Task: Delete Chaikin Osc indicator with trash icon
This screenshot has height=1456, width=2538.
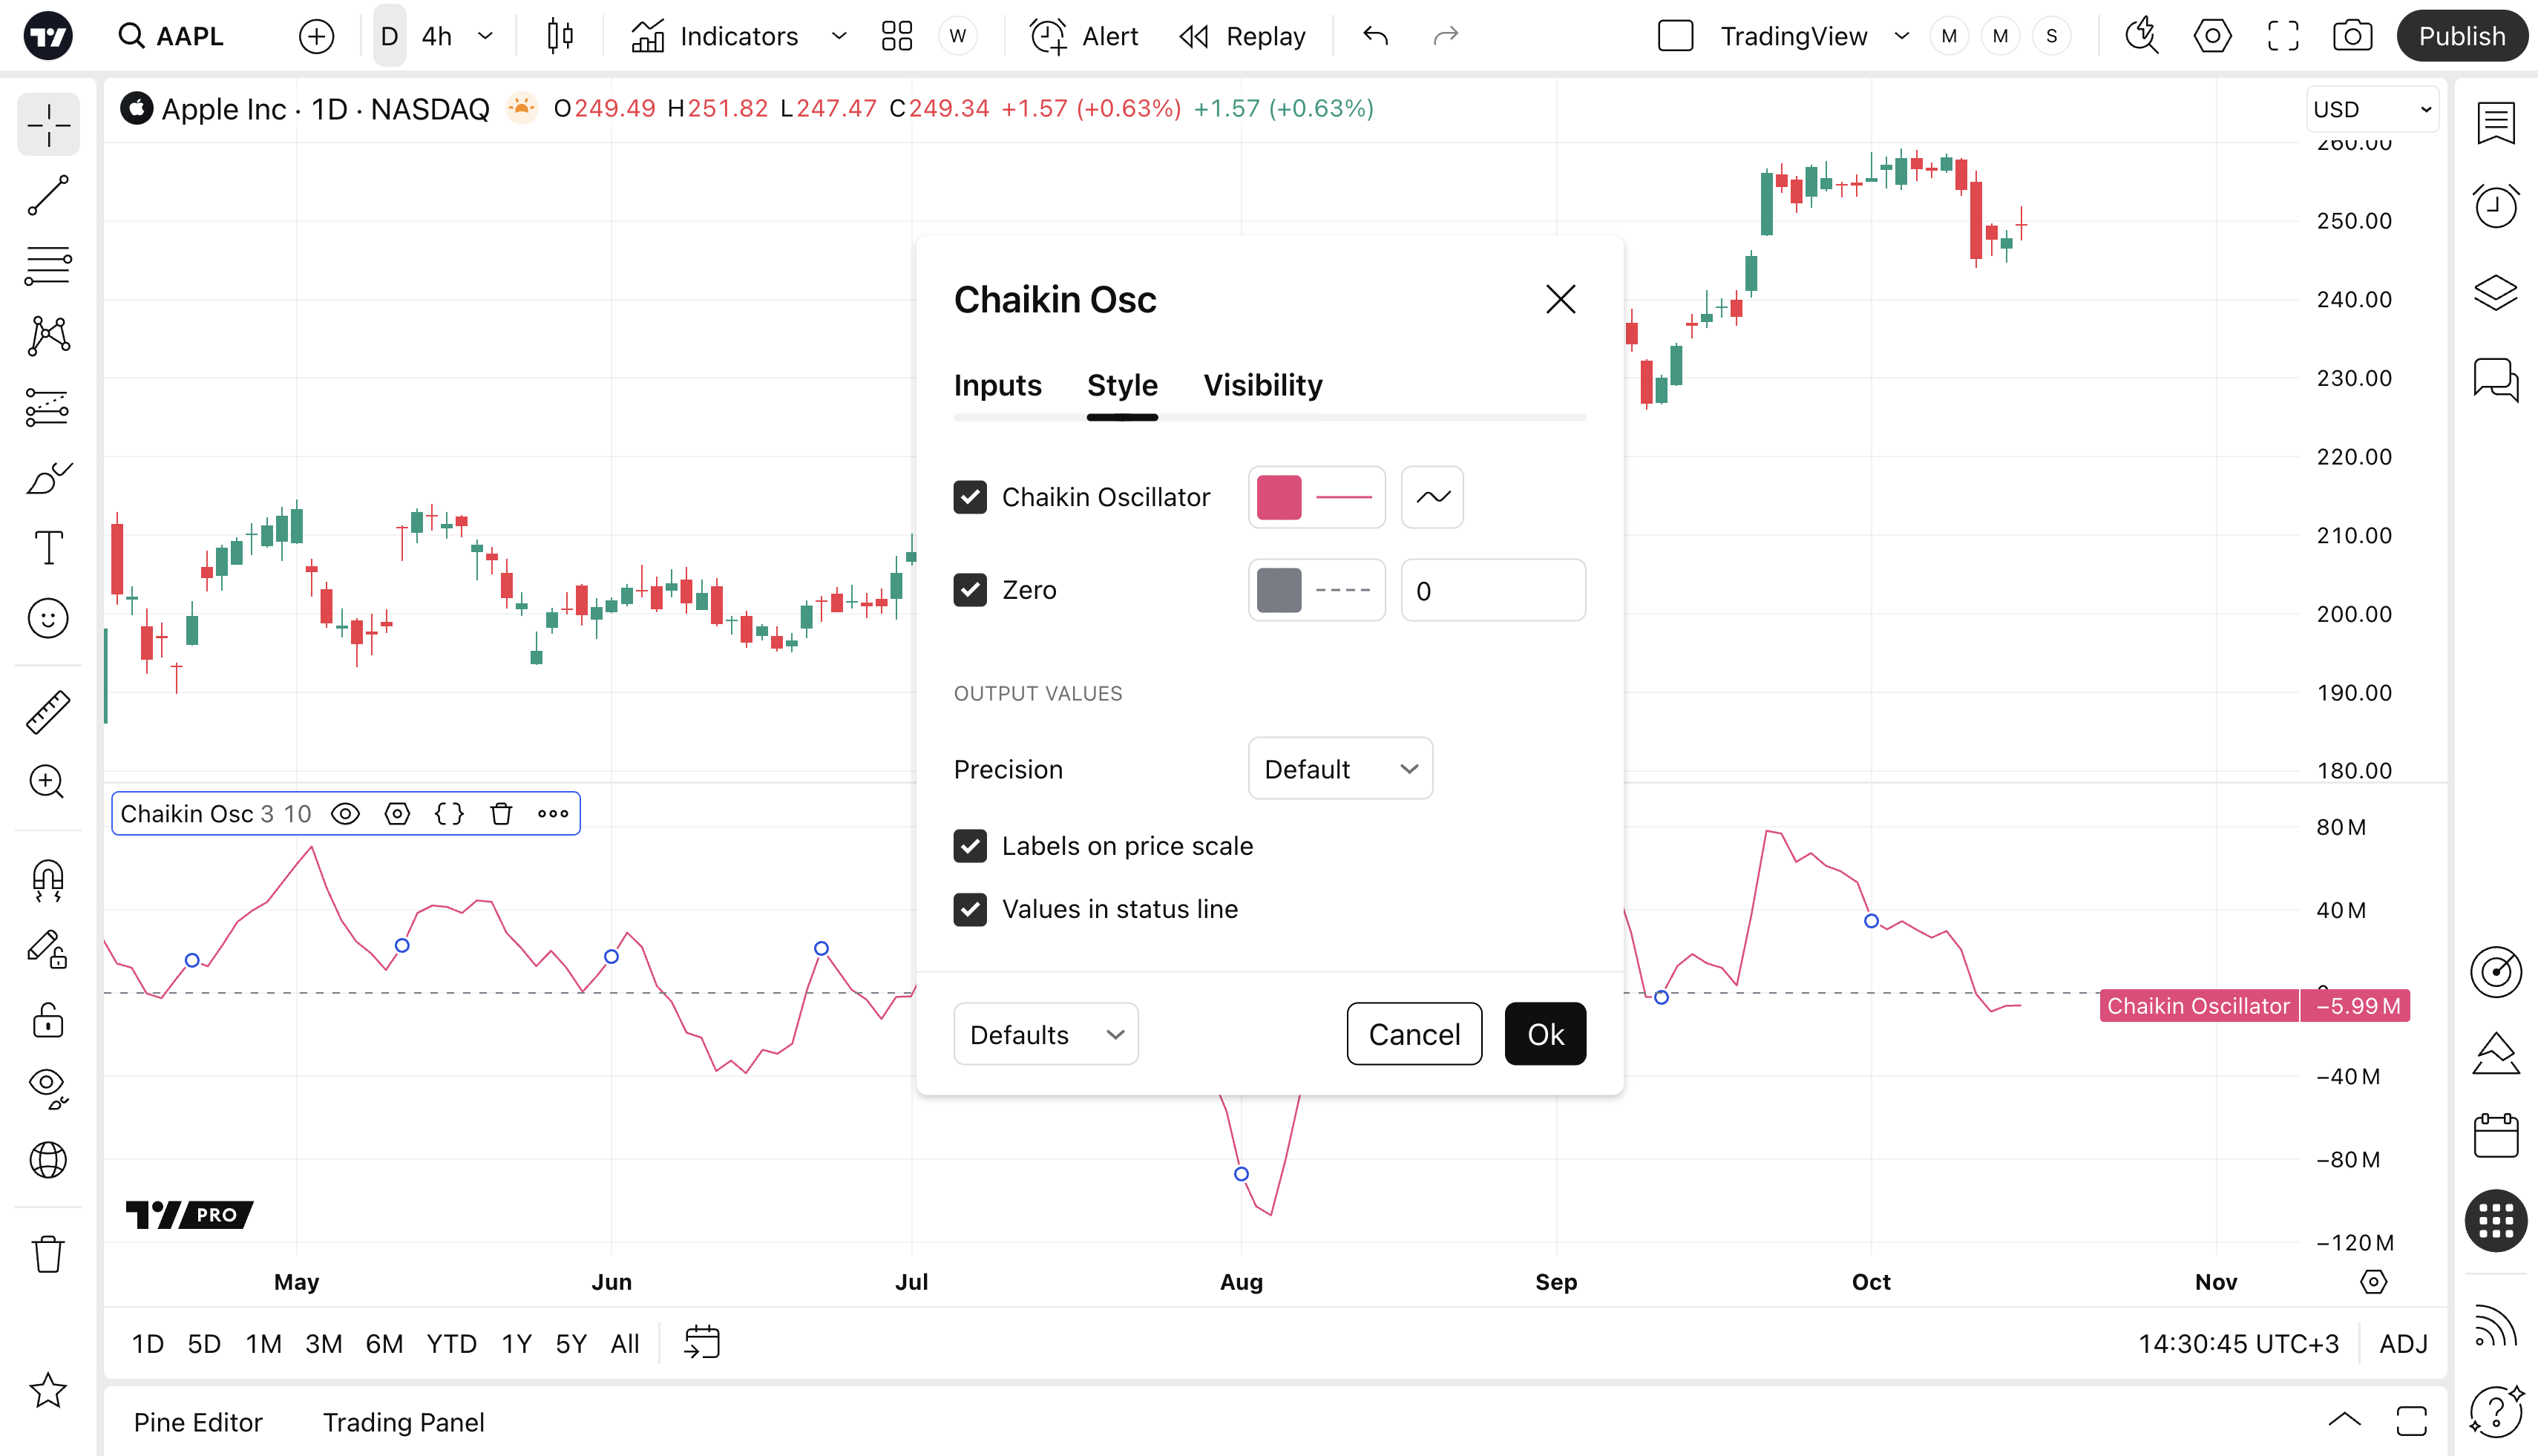Action: (501, 814)
